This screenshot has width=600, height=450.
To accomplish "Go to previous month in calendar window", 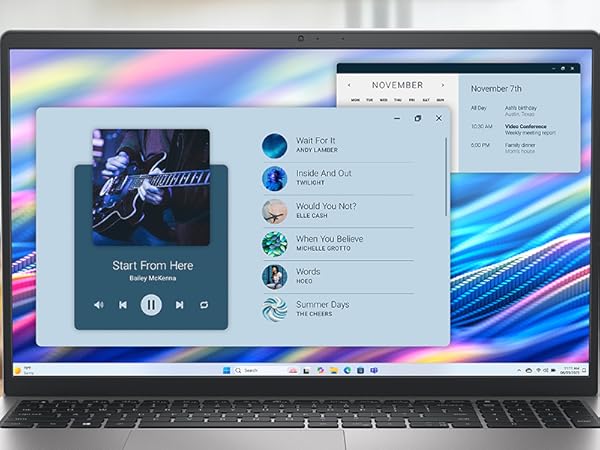I will click(349, 85).
